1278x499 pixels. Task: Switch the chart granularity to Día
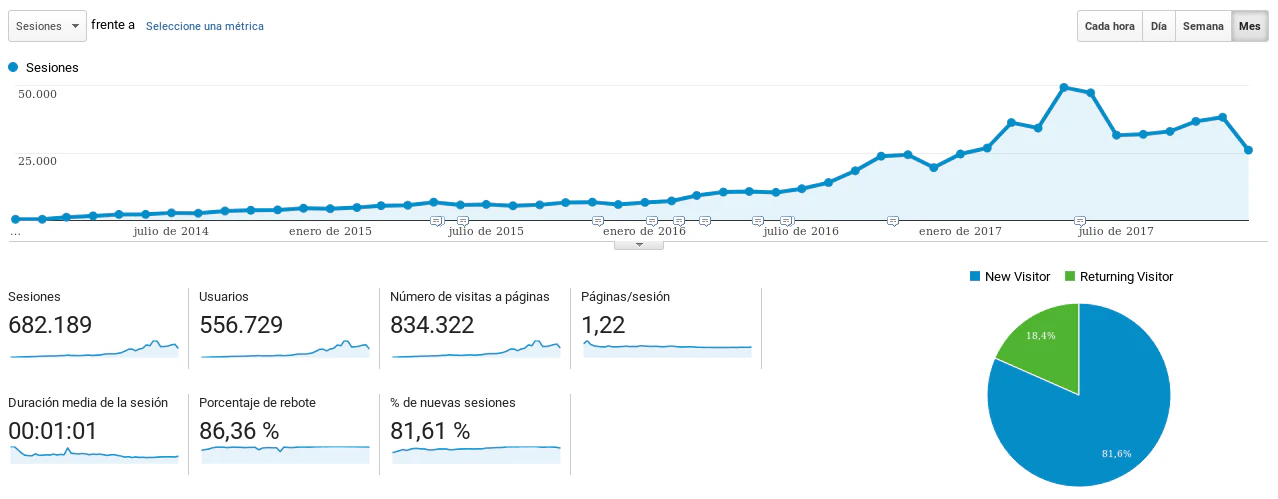pyautogui.click(x=1158, y=26)
